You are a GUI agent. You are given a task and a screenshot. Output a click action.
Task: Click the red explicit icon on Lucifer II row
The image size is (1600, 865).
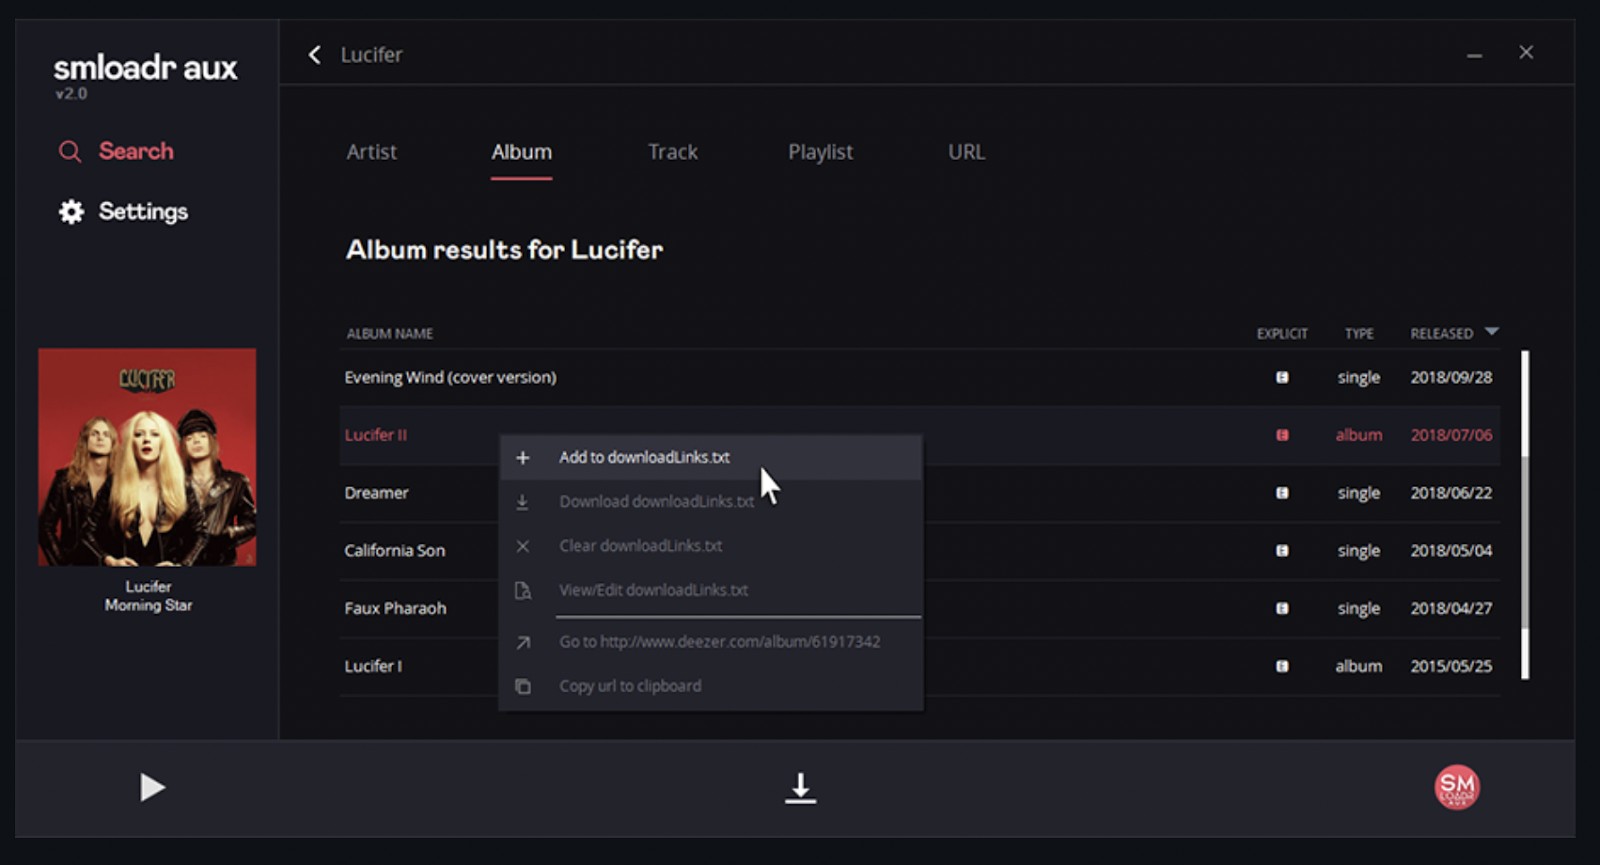coord(1282,435)
